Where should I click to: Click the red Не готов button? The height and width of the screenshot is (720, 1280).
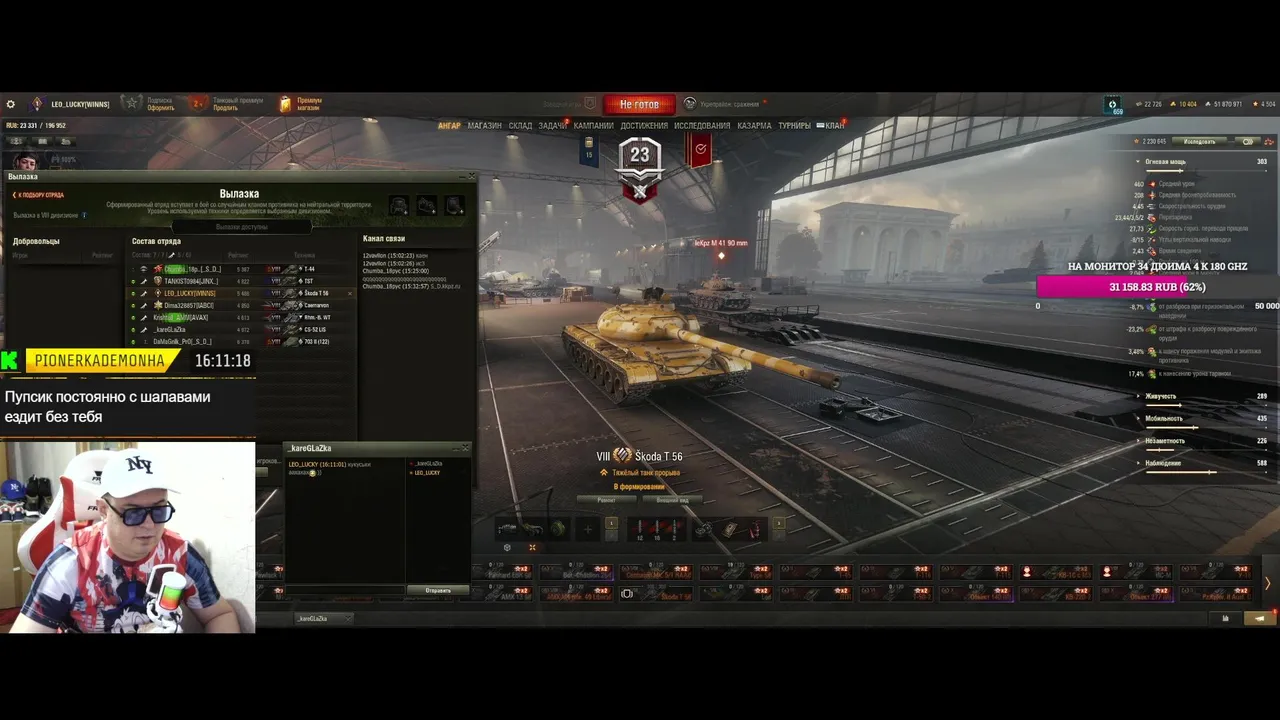click(639, 104)
